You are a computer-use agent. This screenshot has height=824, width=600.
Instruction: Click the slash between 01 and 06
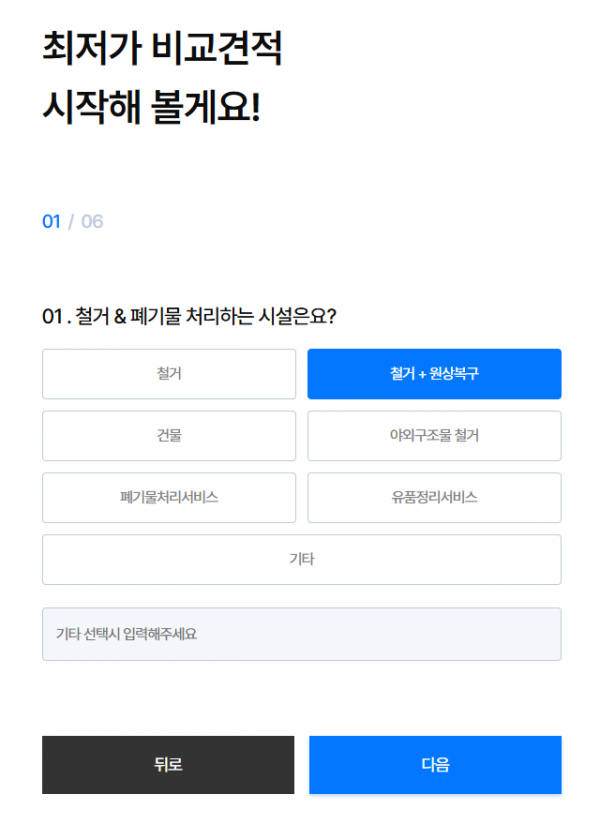click(71, 221)
